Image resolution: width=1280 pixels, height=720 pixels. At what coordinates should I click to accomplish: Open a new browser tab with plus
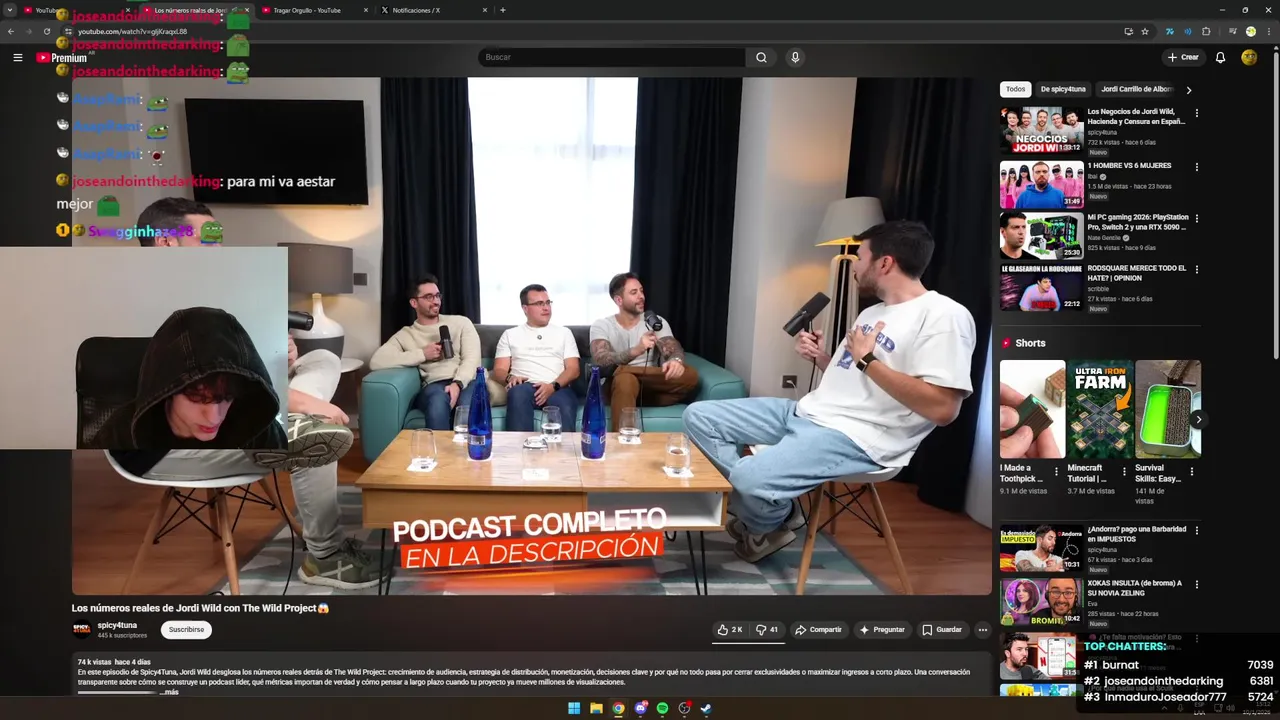503,10
